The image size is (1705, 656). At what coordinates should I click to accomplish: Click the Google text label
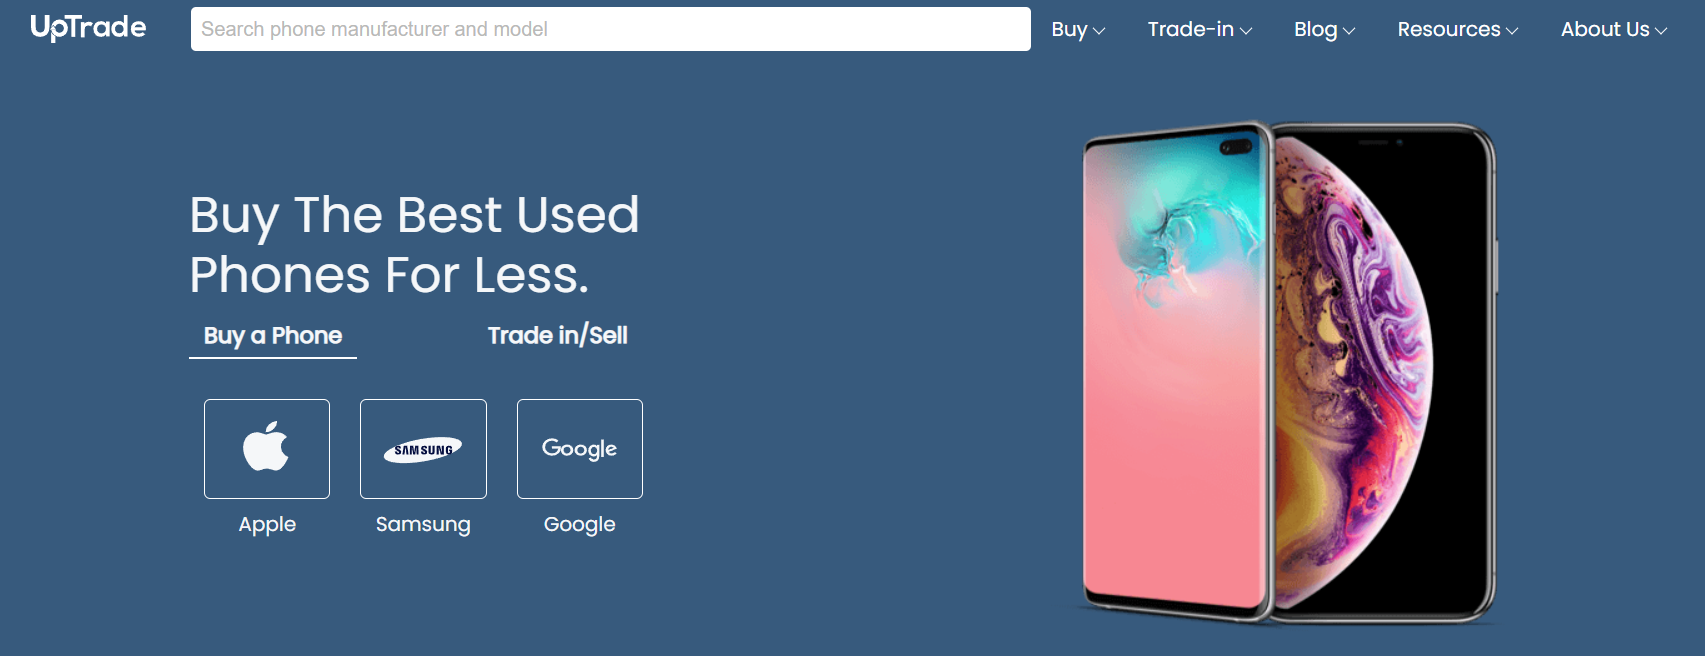point(580,524)
